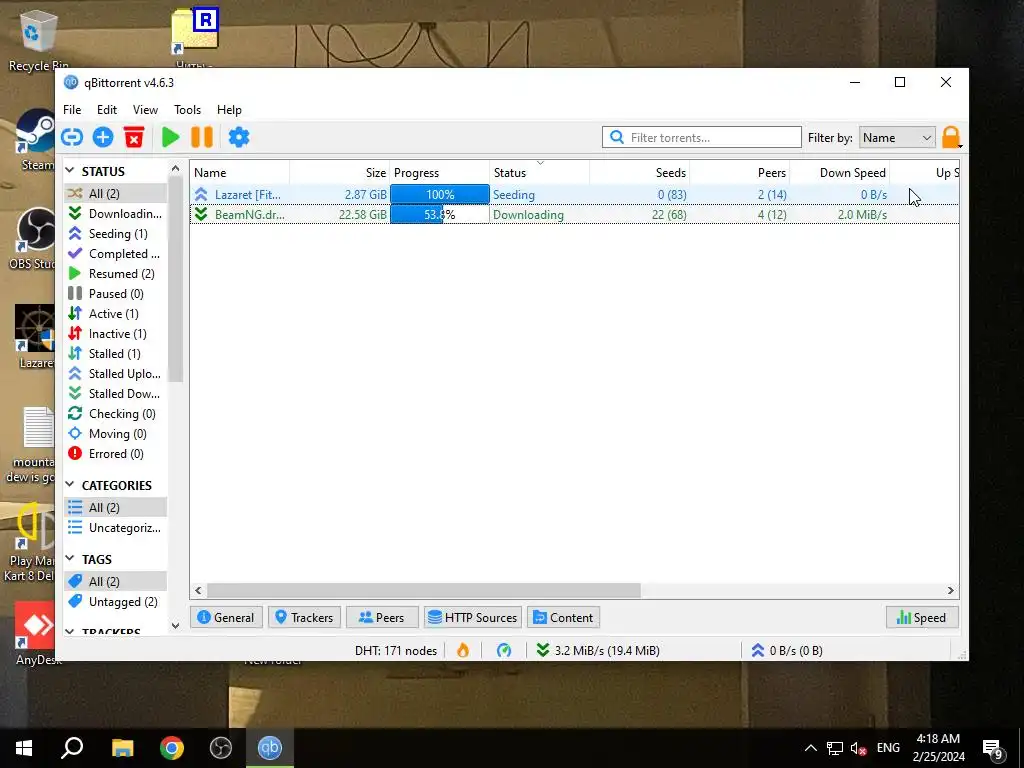Select the Stalled (1) filter
This screenshot has height=768, width=1024.
tap(115, 354)
